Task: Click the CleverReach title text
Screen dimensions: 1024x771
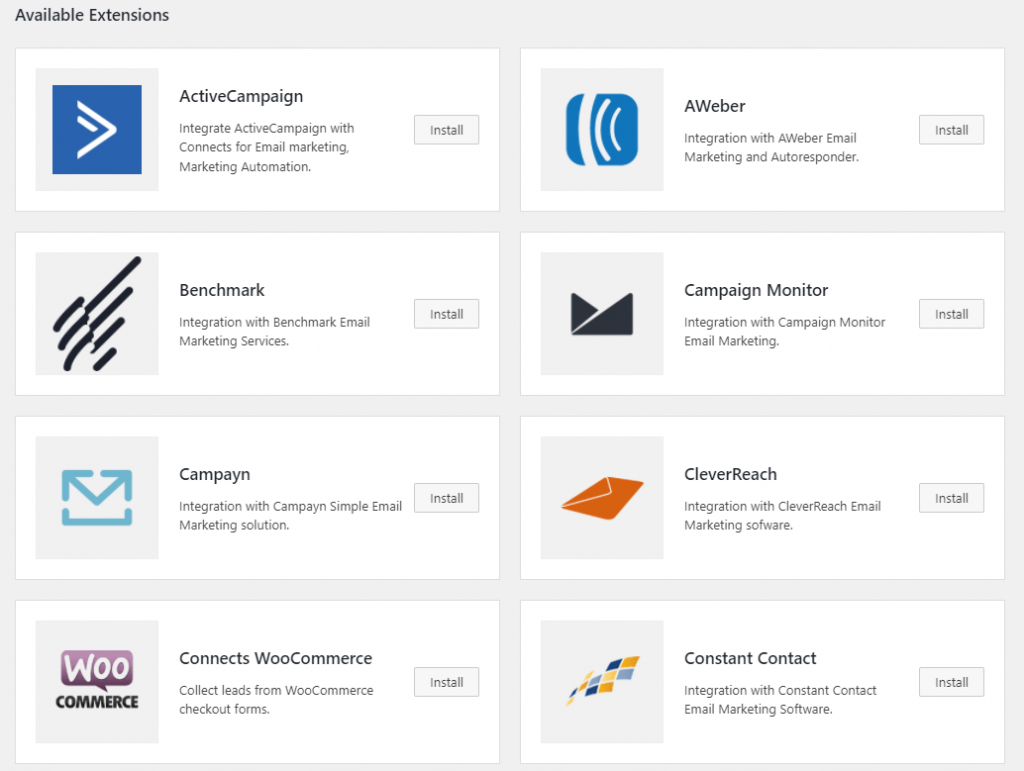Action: pos(731,474)
